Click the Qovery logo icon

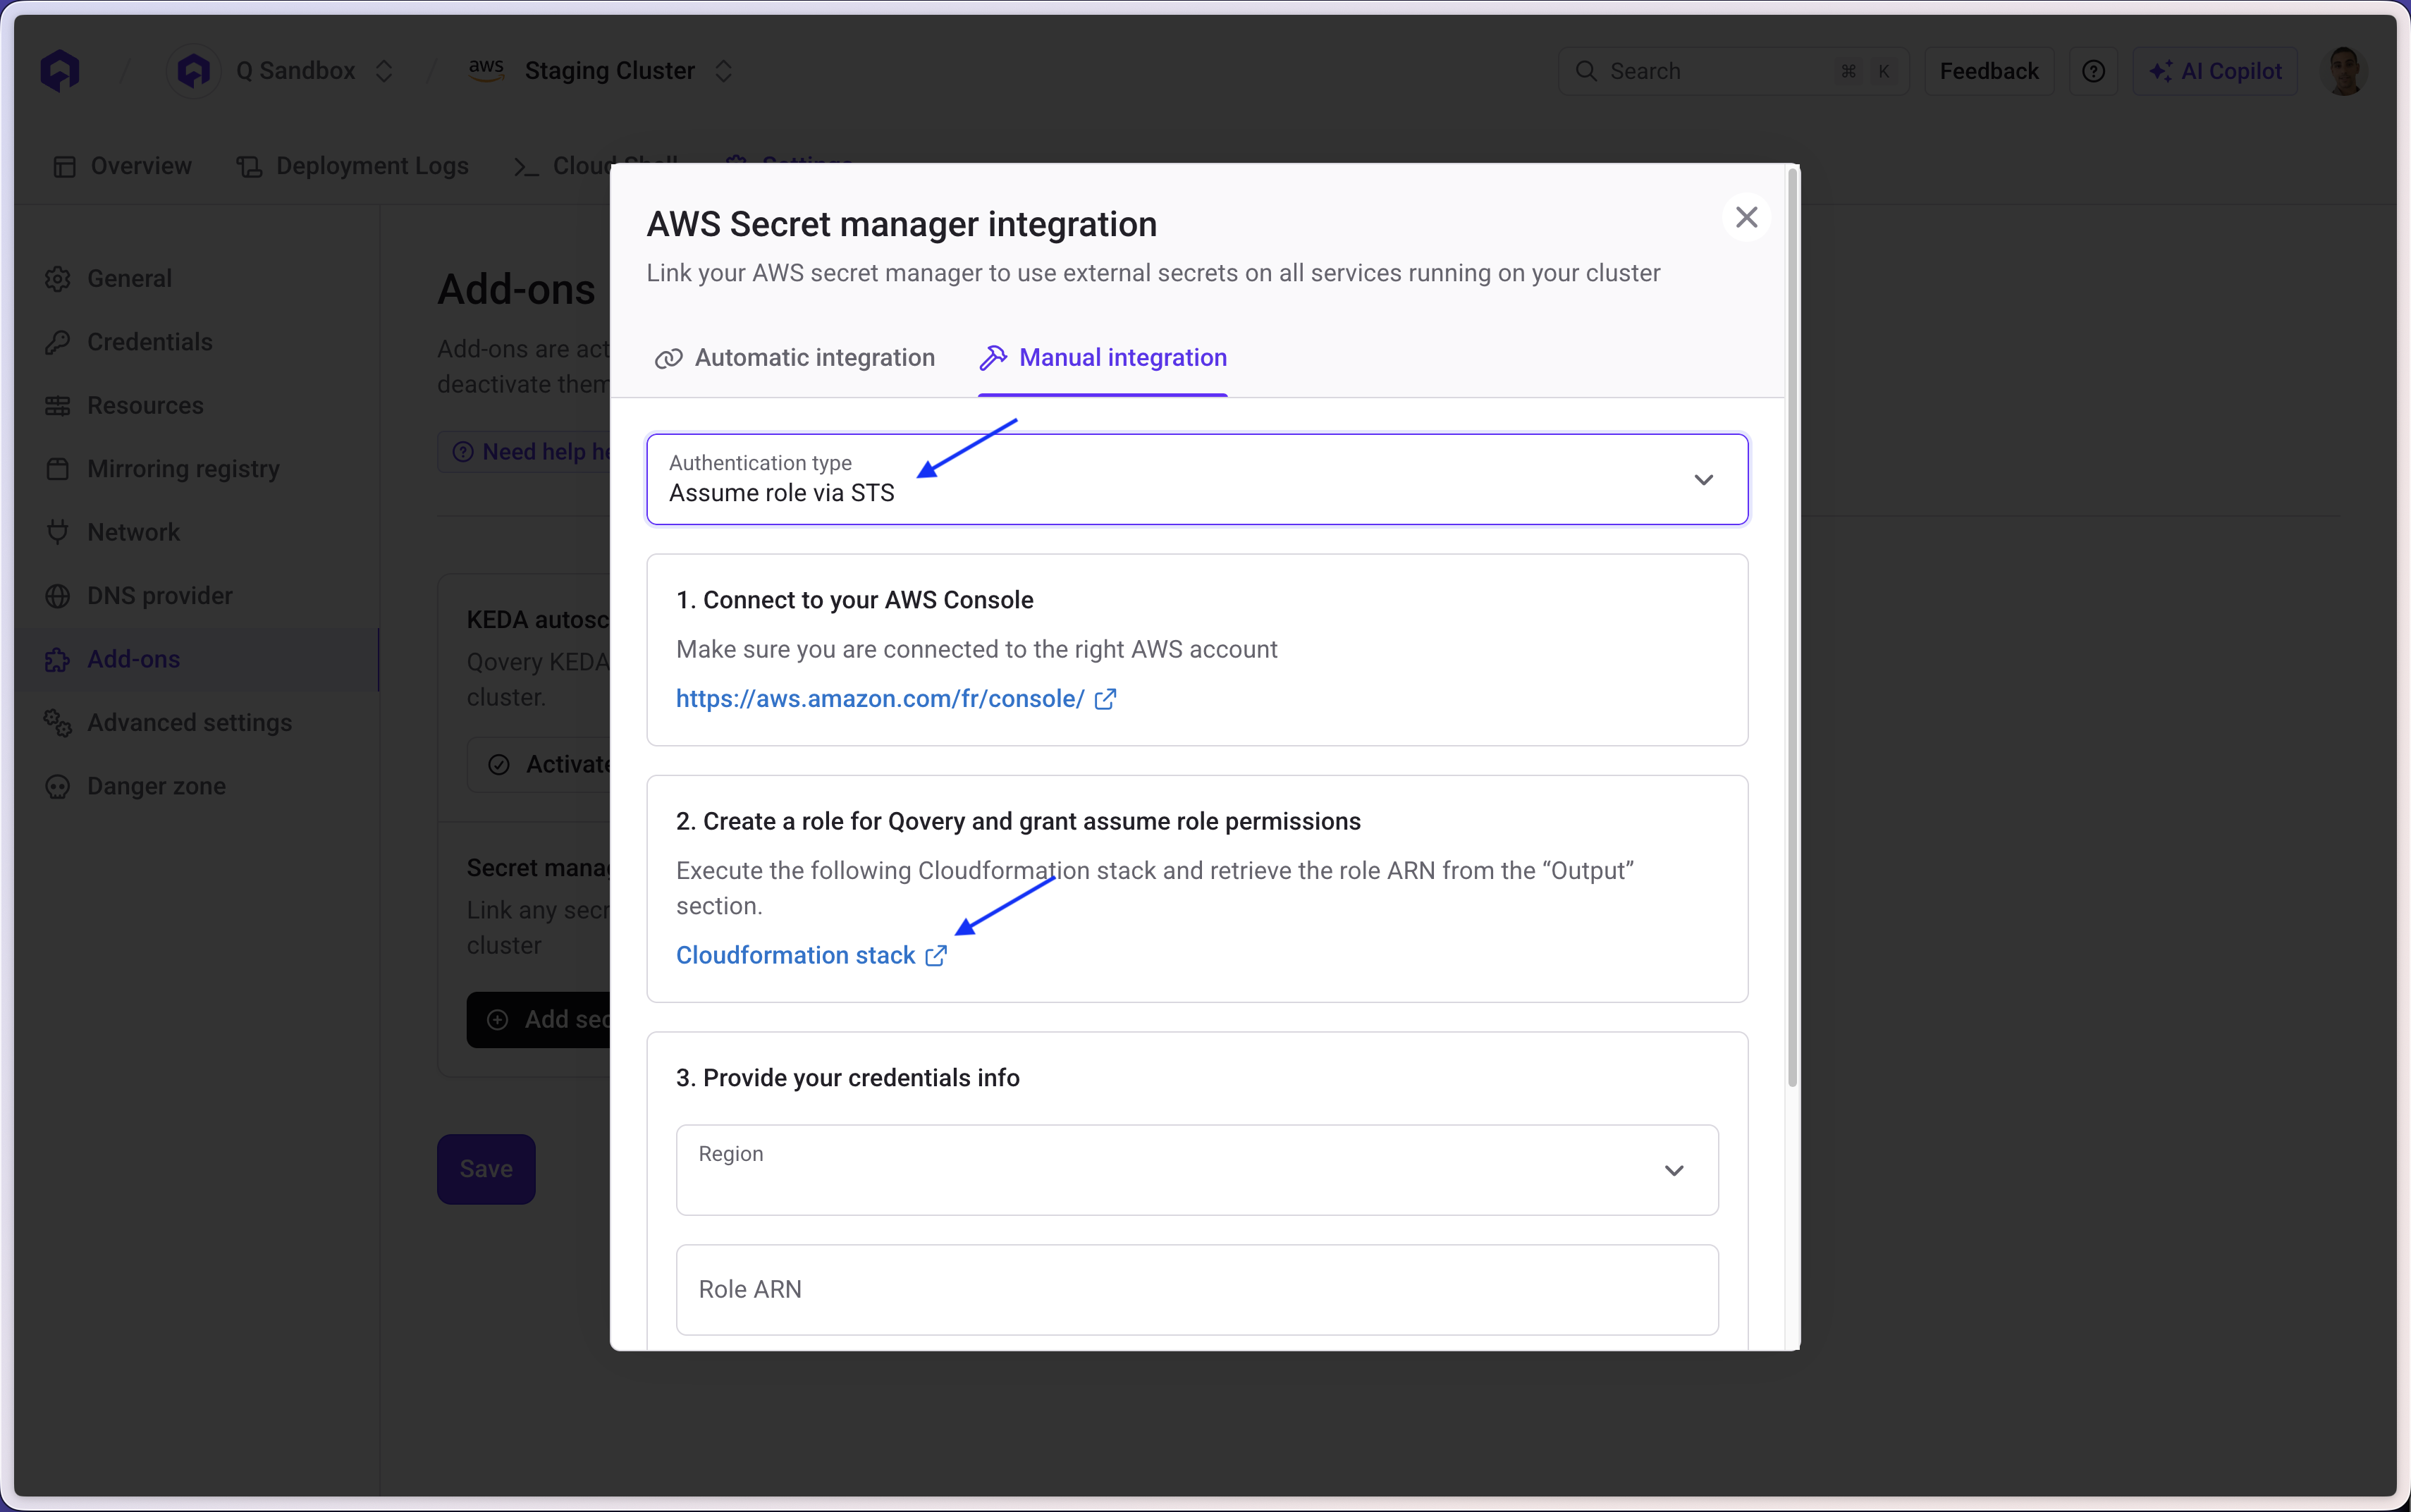(x=60, y=71)
